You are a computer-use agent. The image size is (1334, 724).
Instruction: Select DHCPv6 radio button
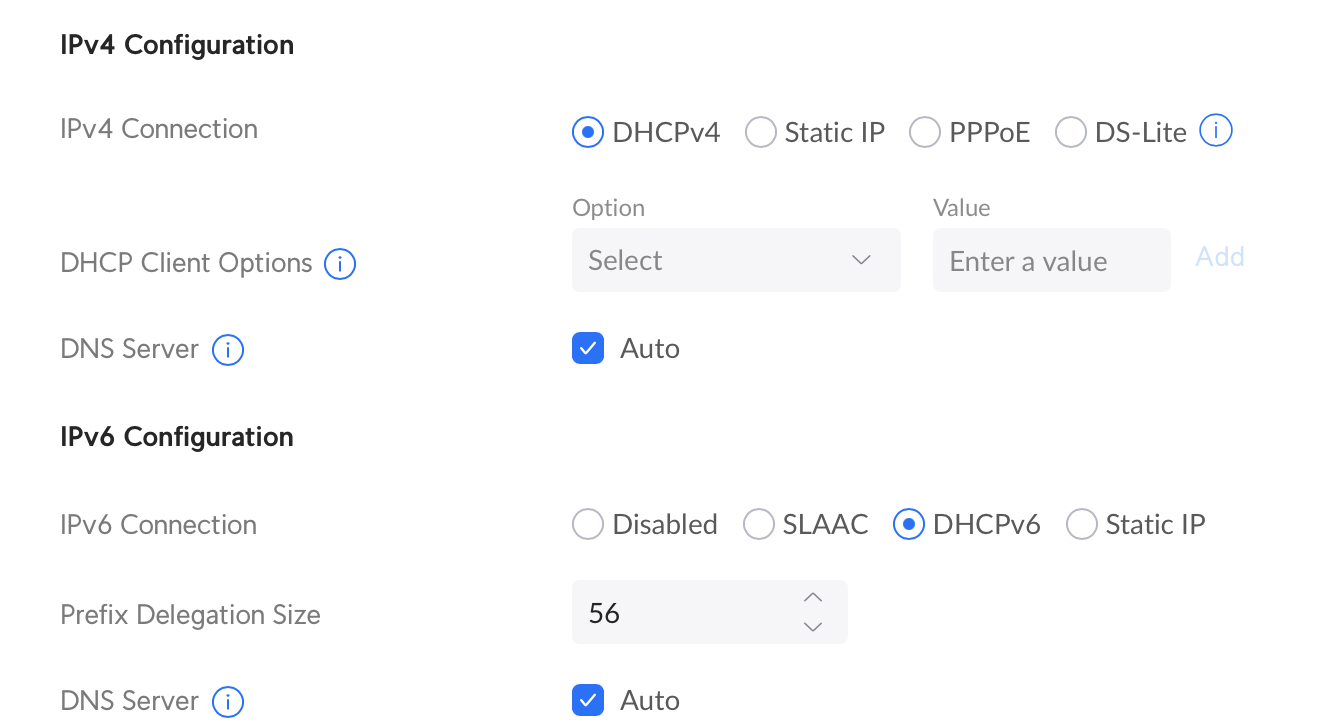click(909, 524)
